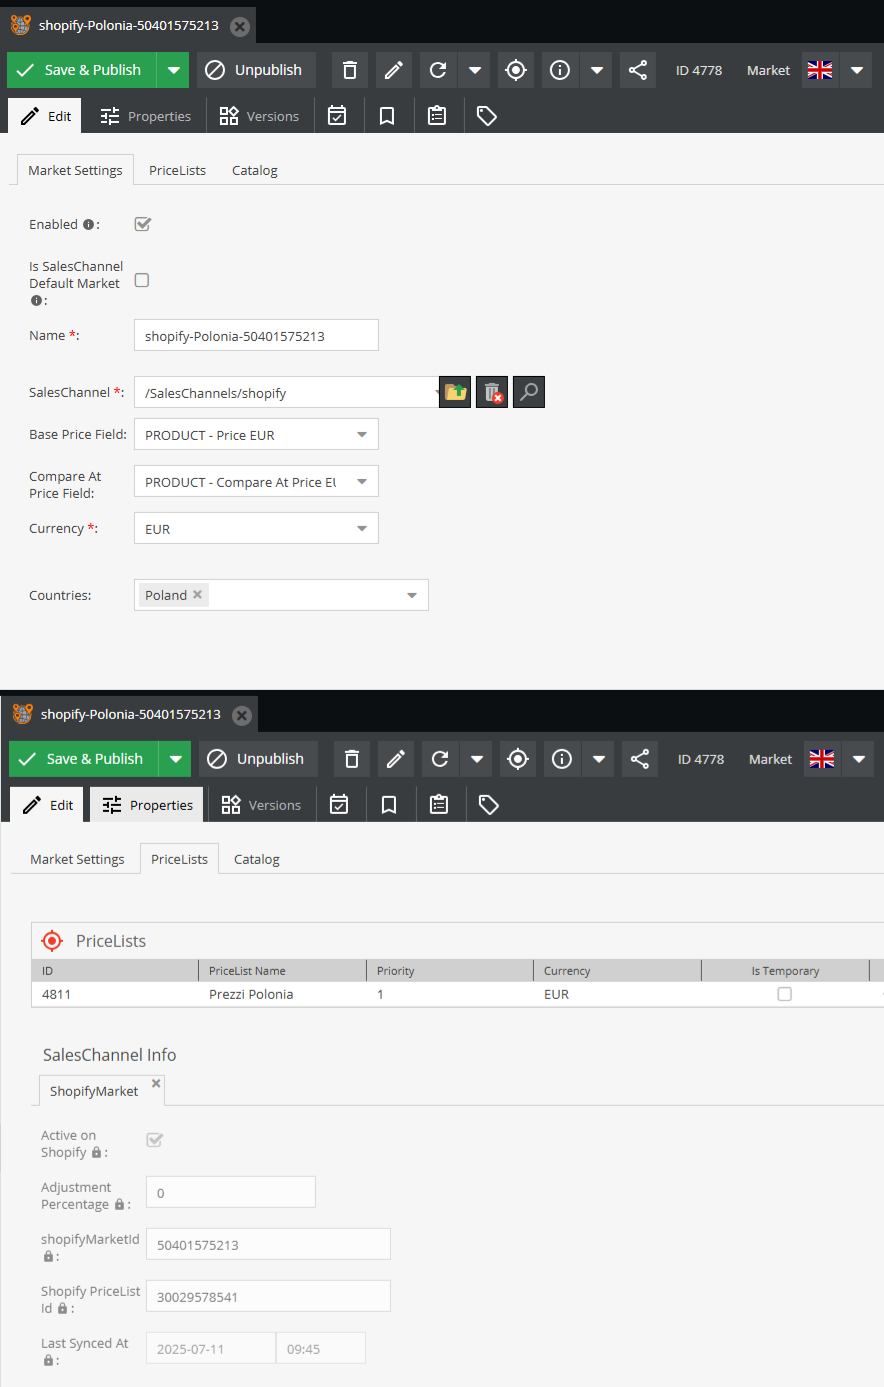The image size is (884, 1387).
Task: Click the red target icon beside PriceLists heading
Action: coord(52,941)
